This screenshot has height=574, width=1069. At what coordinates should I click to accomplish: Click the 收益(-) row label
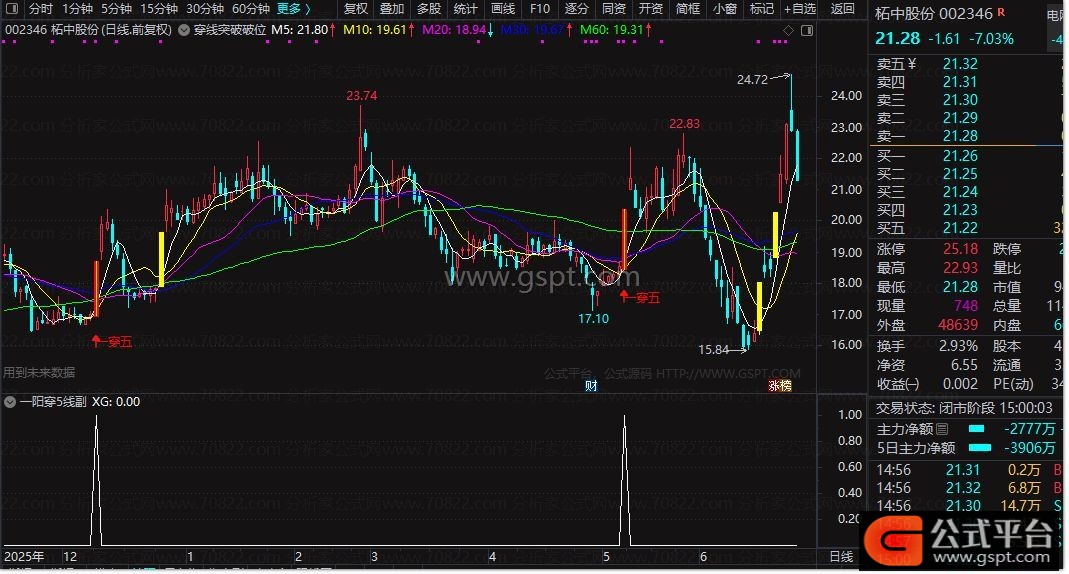(x=898, y=384)
